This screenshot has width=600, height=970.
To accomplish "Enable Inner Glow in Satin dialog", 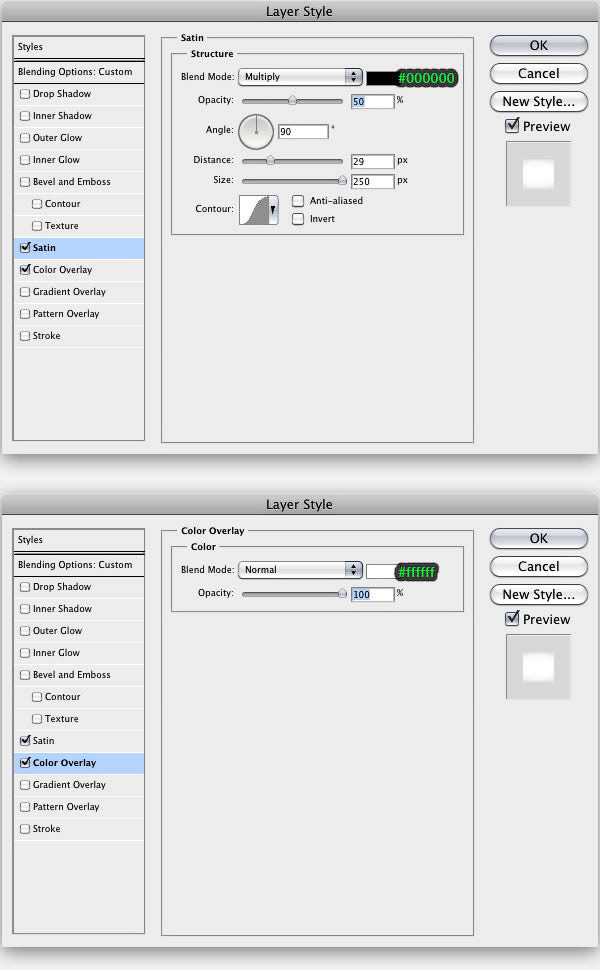I will click(25, 160).
